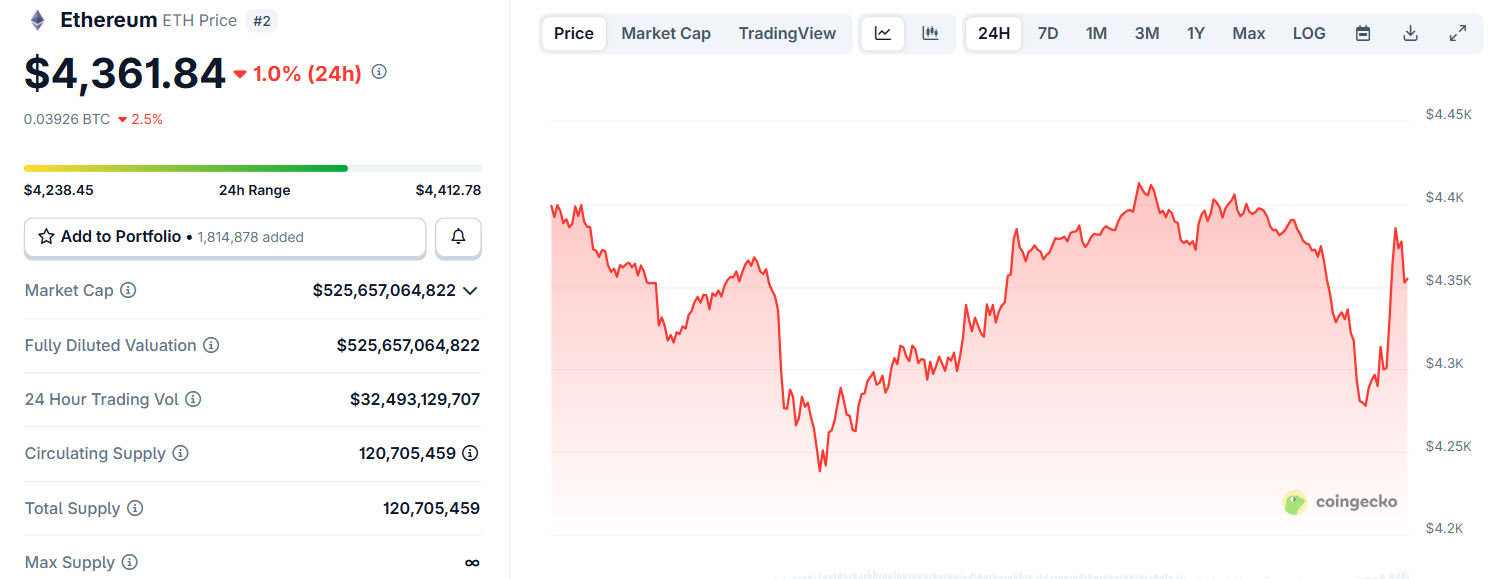Open price alerts via the bell icon

(458, 237)
